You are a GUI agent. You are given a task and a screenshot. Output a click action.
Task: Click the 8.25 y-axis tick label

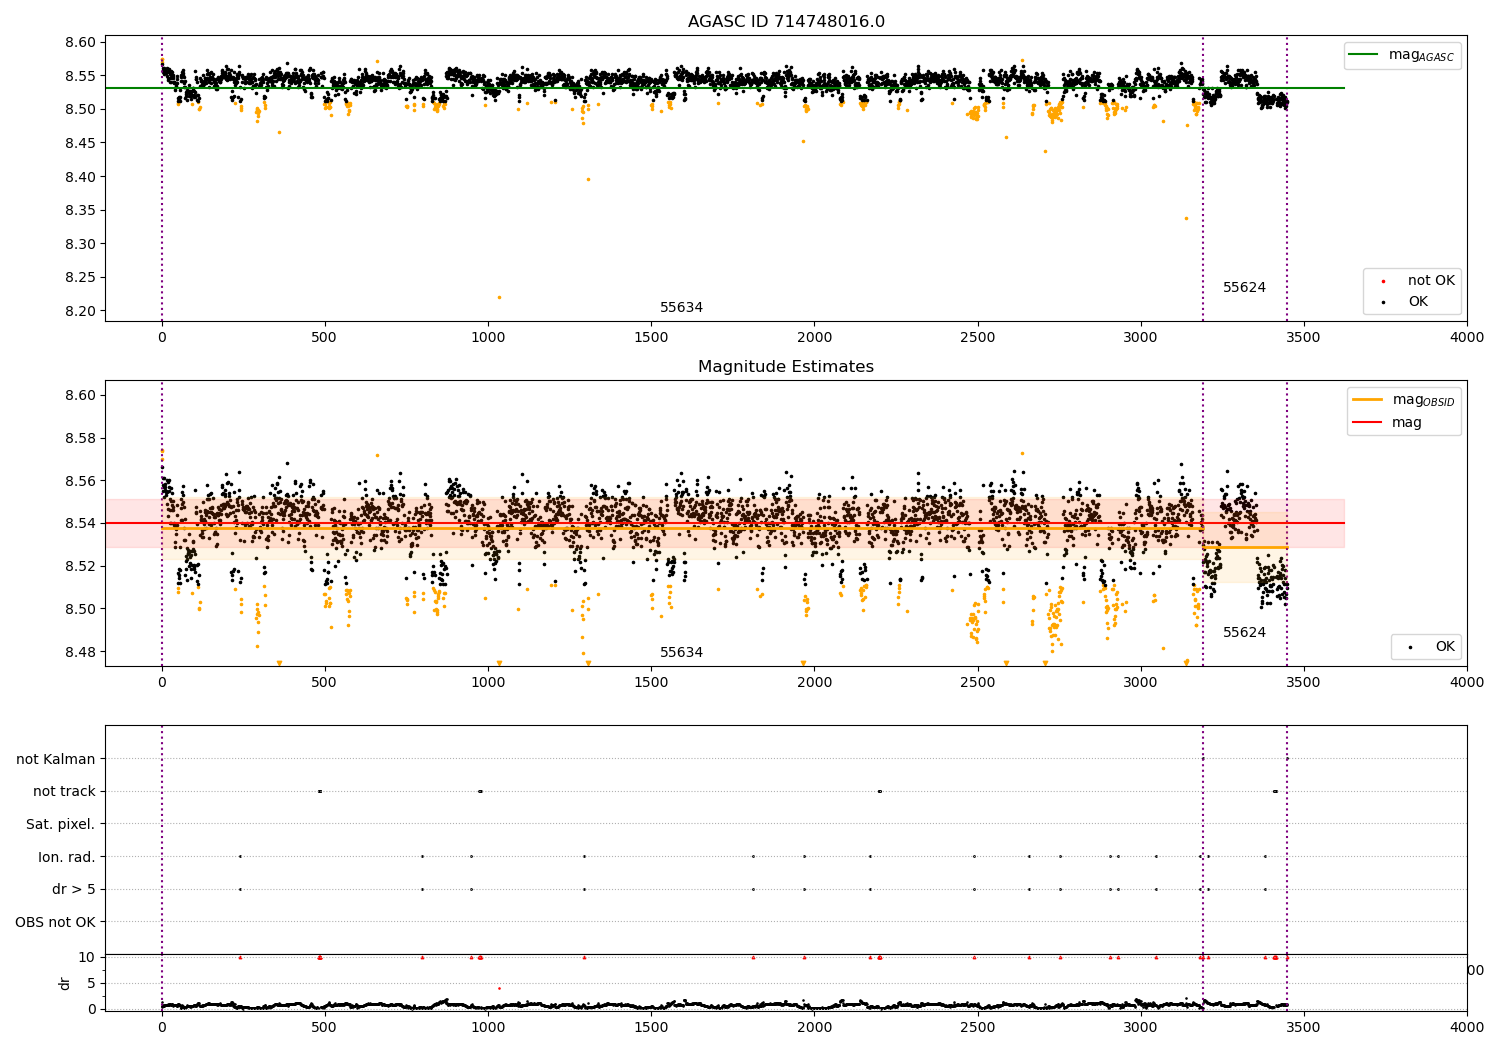pos(79,277)
